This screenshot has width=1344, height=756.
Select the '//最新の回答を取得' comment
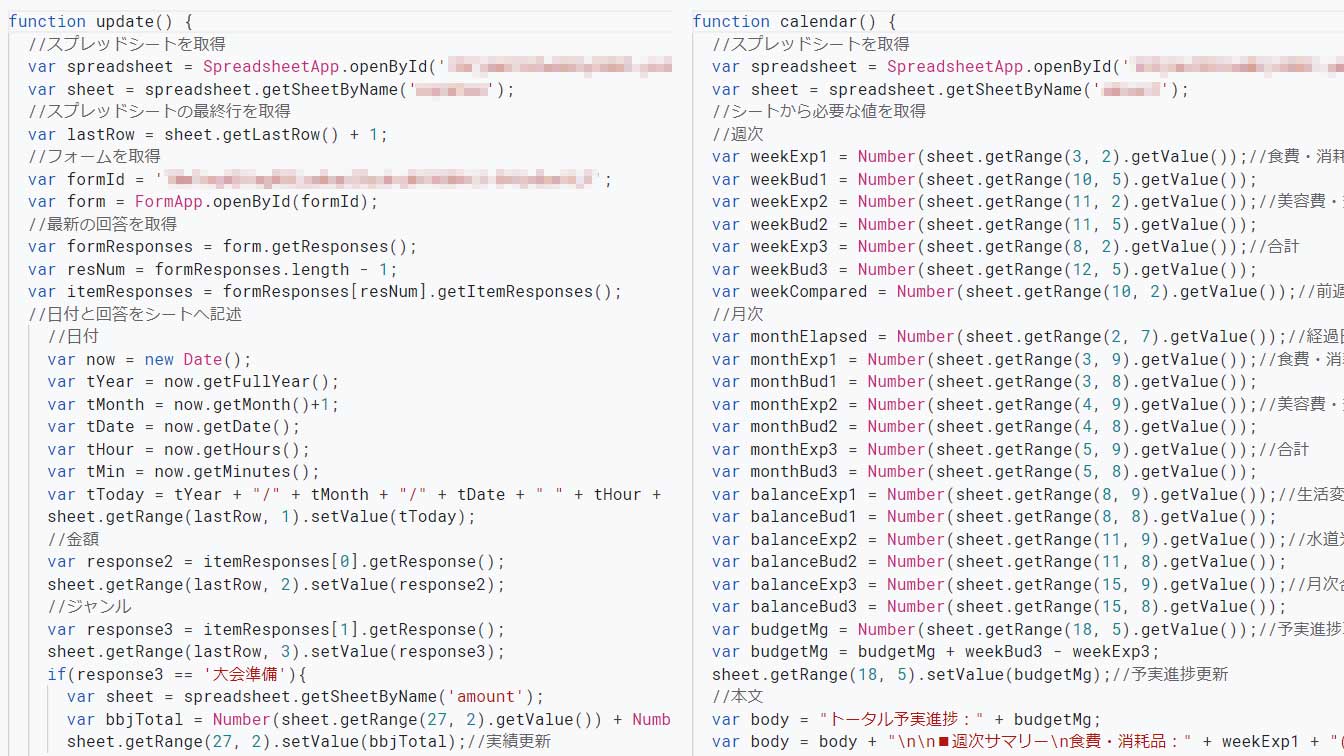coord(102,224)
